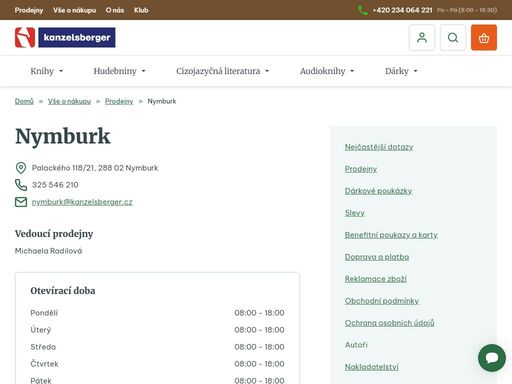Expand the Hudebniny dropdown menu

click(119, 71)
